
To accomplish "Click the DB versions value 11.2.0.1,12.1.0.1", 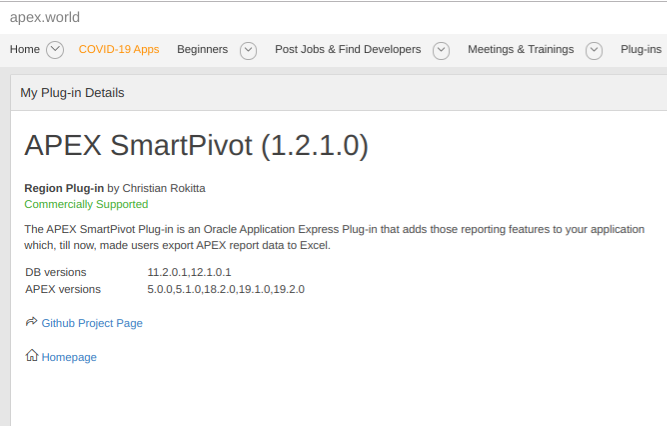I will (189, 272).
